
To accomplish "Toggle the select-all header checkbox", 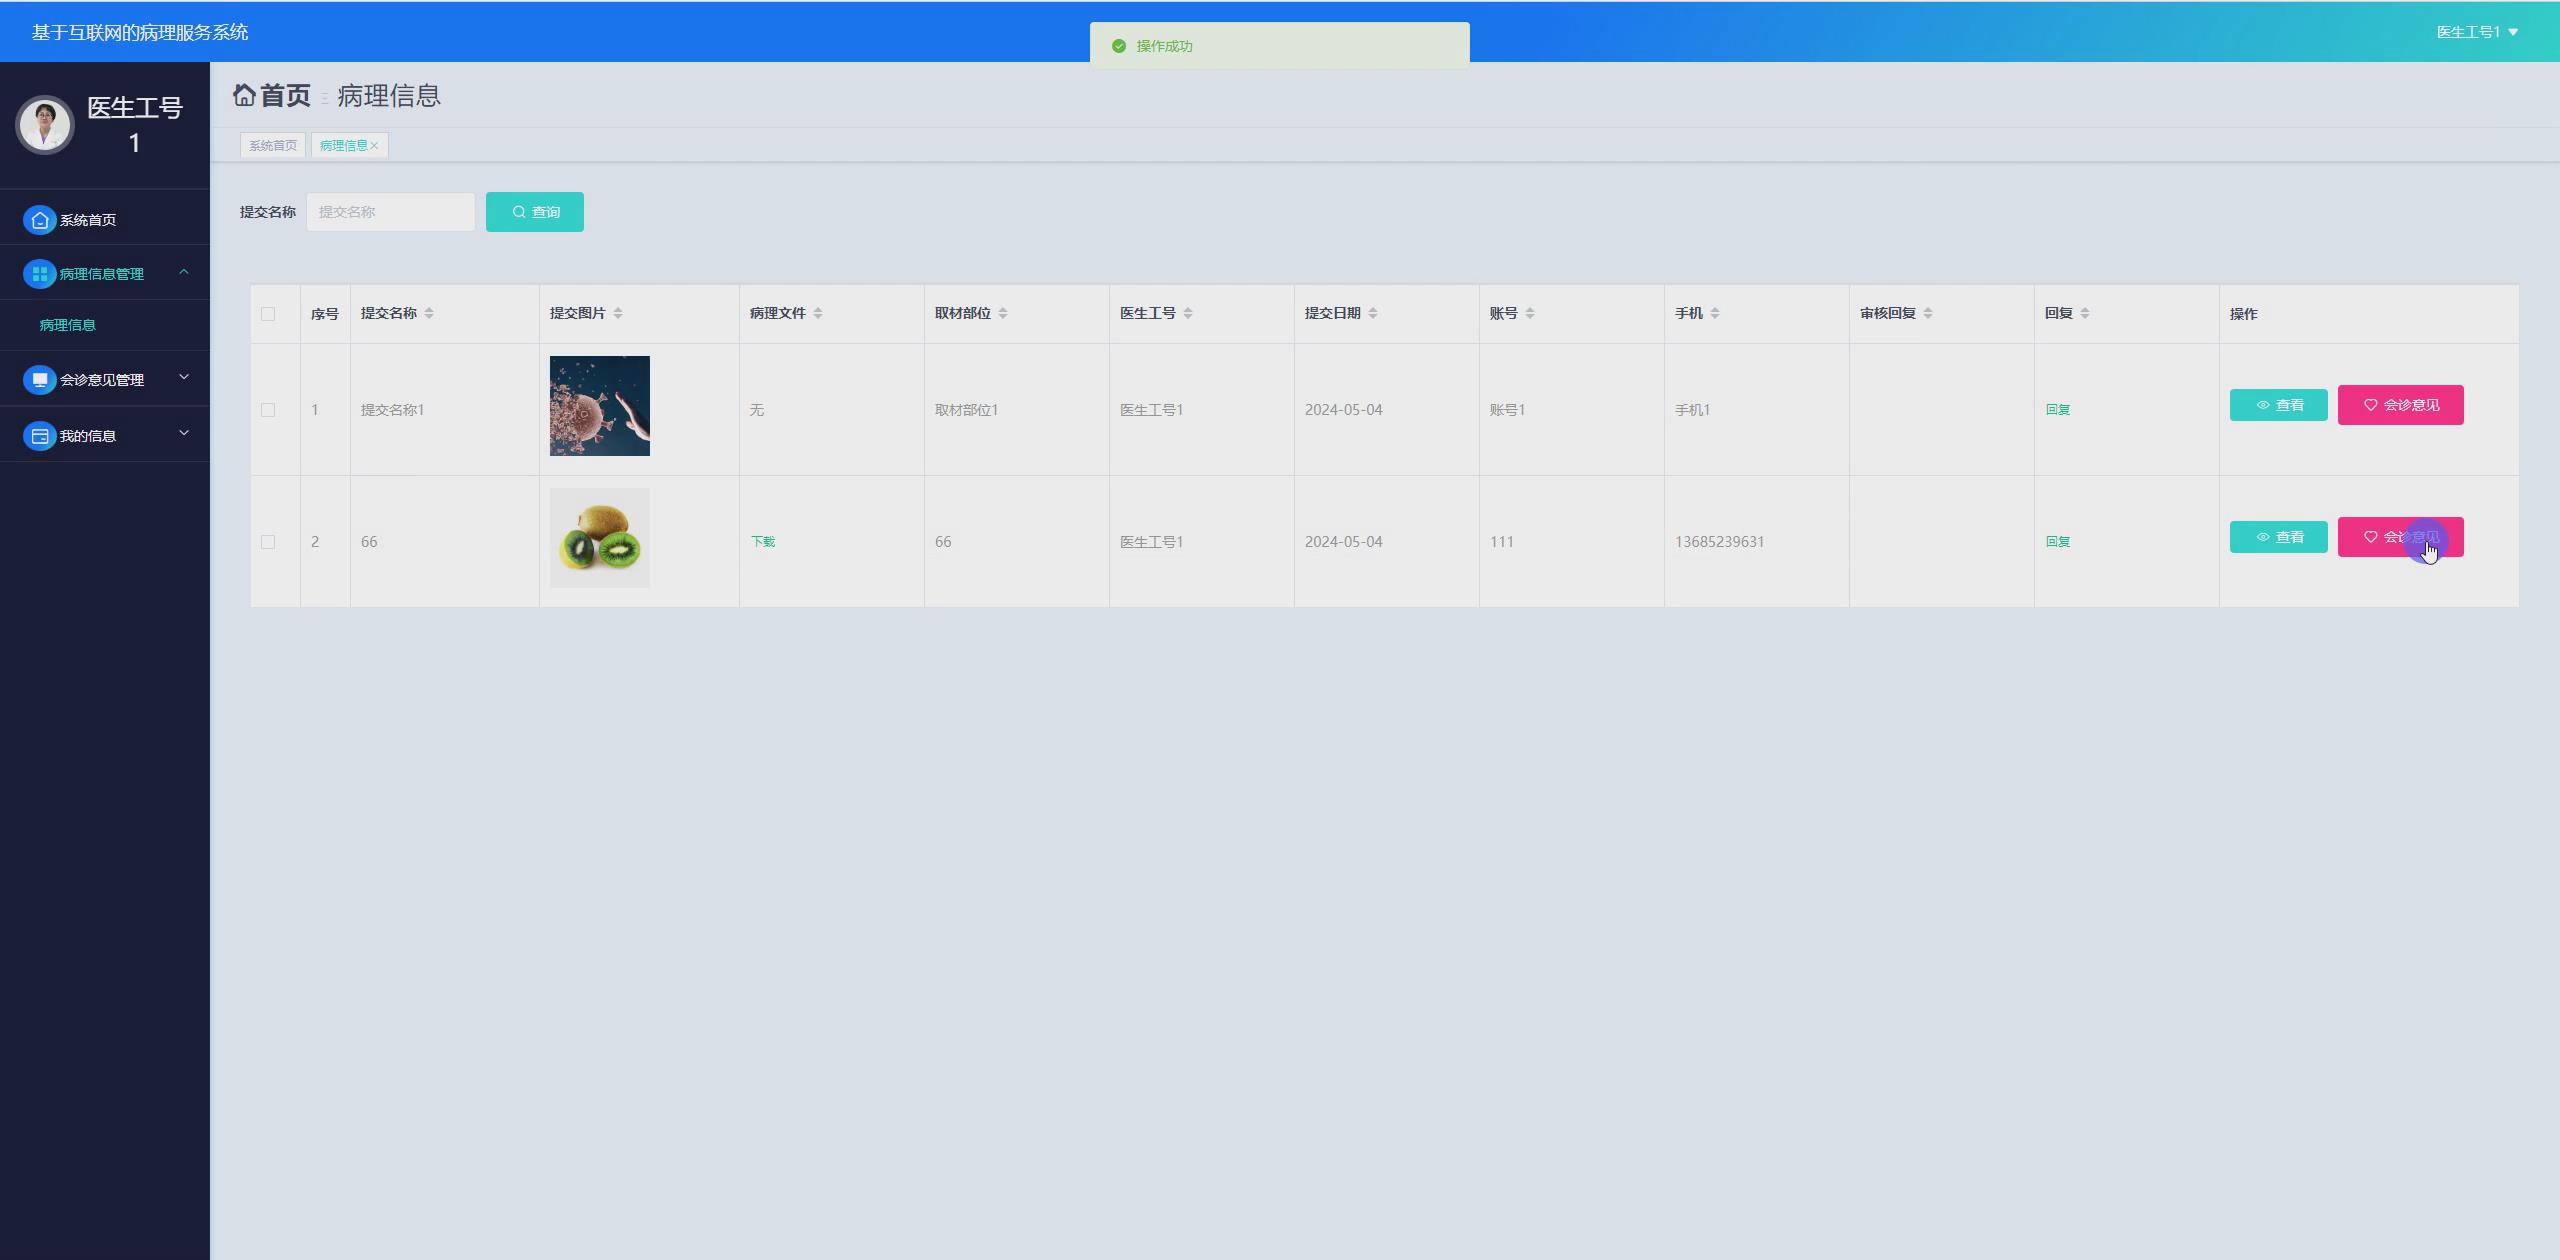I will pos(268,314).
